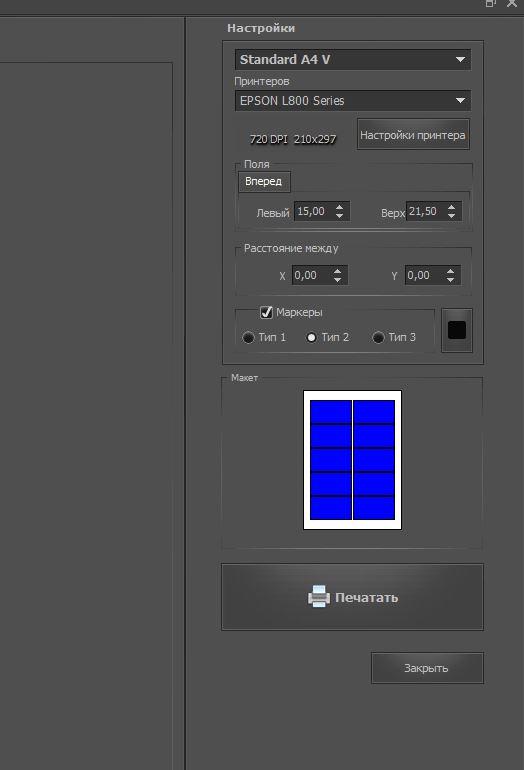Screen dimensions: 524x770
Task: Open the EPSON L800 Series printer dropdown
Action: pos(353,101)
